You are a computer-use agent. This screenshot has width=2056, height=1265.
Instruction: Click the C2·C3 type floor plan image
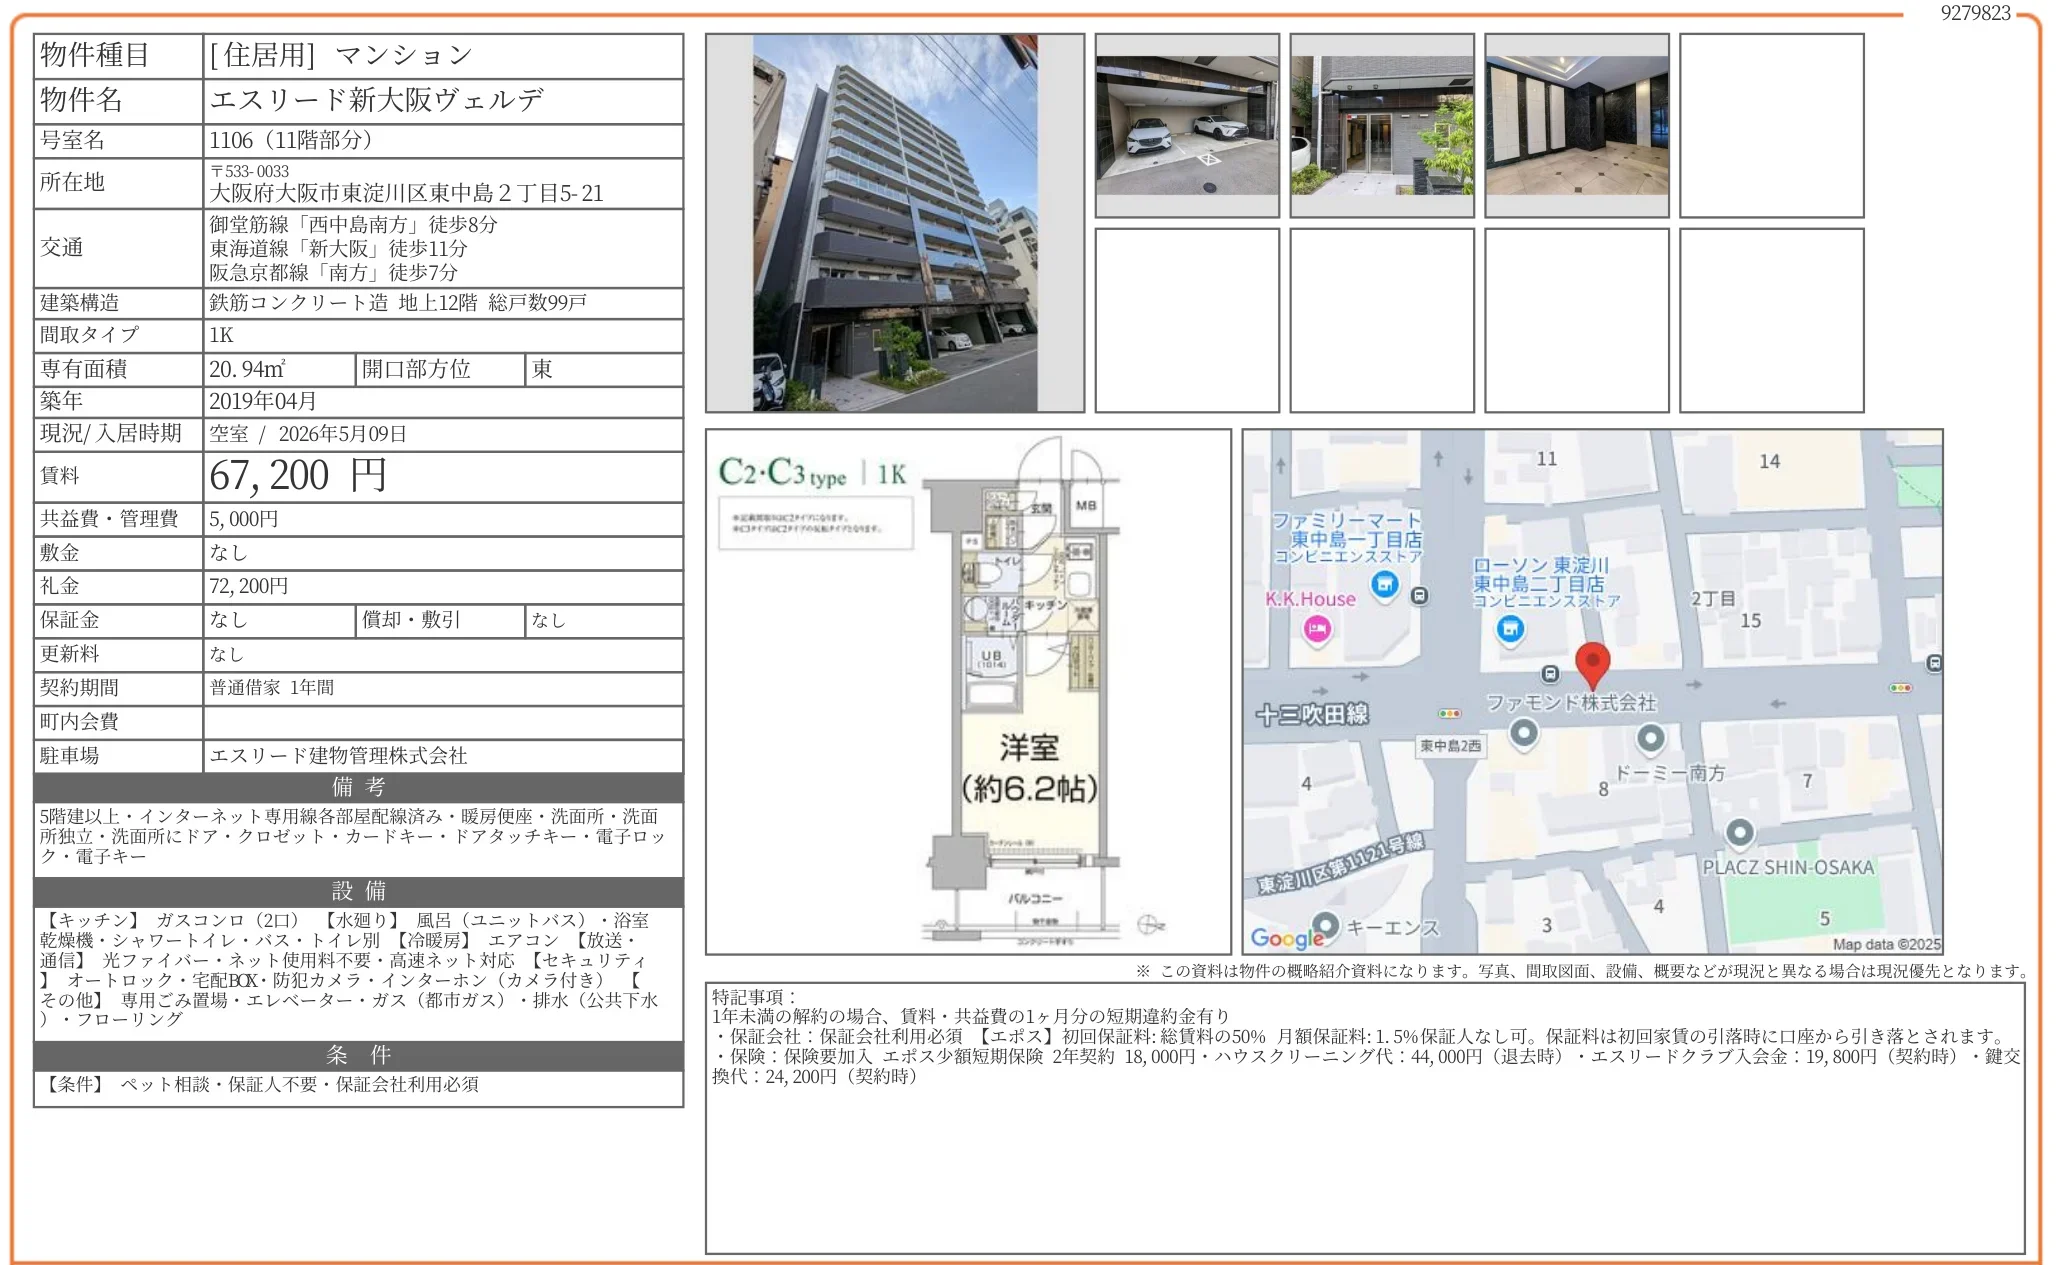click(967, 691)
